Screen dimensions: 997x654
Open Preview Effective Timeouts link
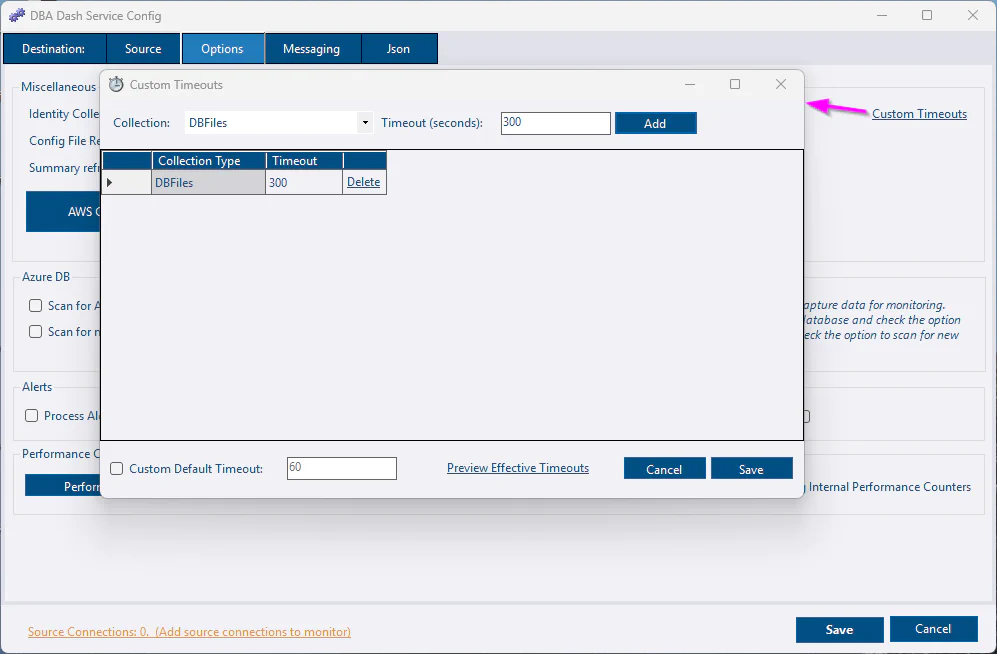point(517,468)
